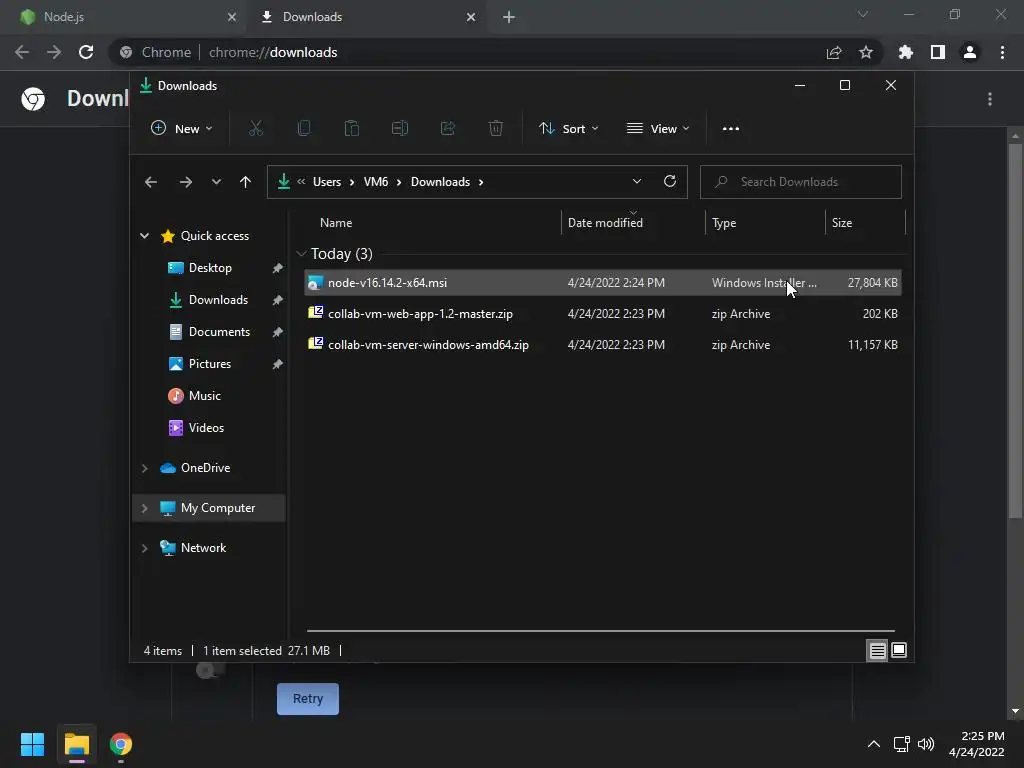This screenshot has height=768, width=1024.
Task: Expand address bar history dropdown
Action: [637, 182]
